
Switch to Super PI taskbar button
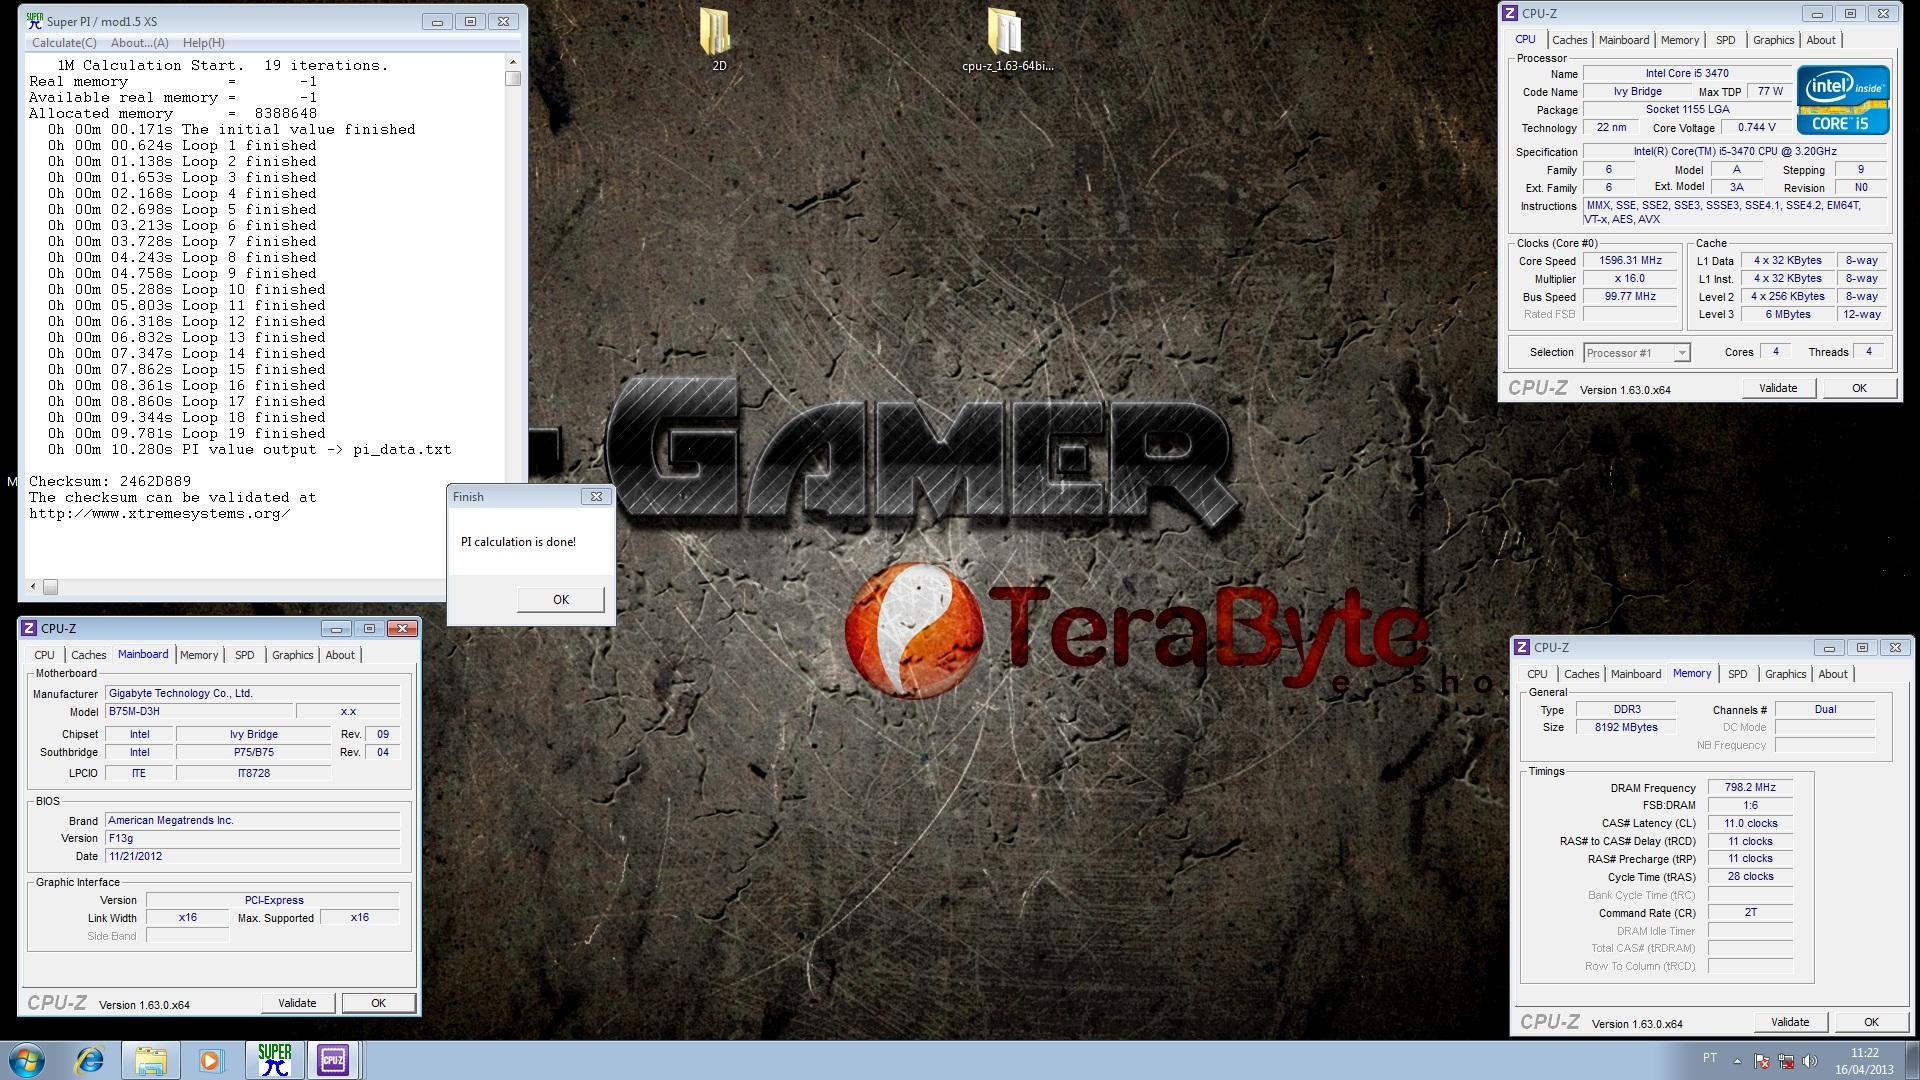[x=274, y=1060]
